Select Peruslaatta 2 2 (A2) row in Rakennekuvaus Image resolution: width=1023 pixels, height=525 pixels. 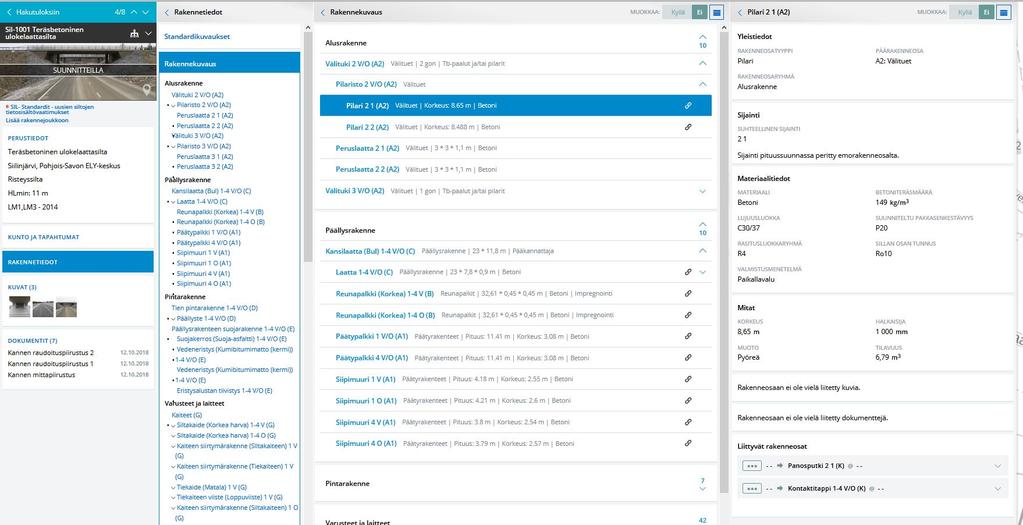(x=515, y=170)
